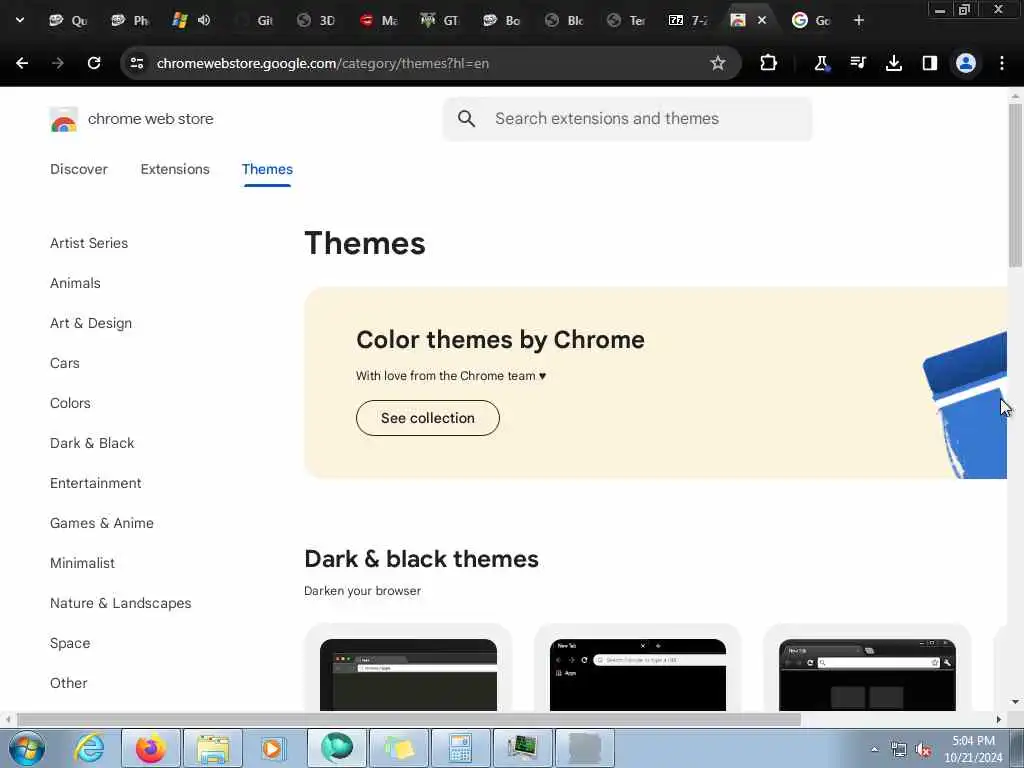The width and height of the screenshot is (1024, 768).
Task: Open the Downloads icon in toolbar
Action: [x=894, y=63]
